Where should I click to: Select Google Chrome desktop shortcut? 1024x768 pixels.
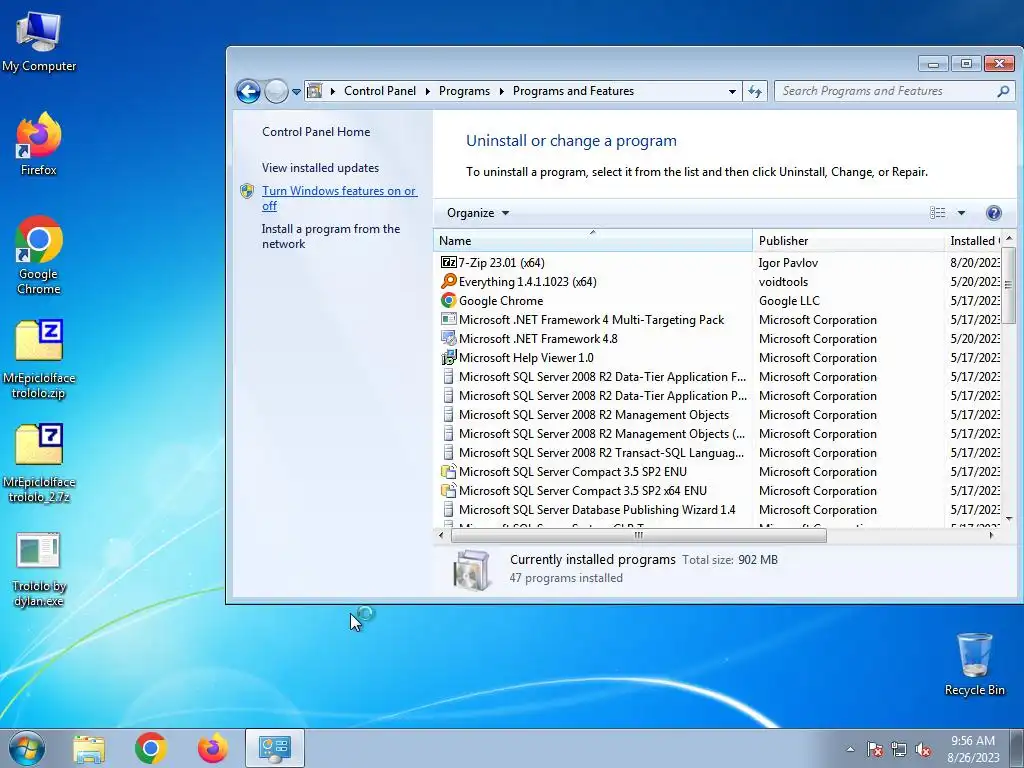pos(39,255)
